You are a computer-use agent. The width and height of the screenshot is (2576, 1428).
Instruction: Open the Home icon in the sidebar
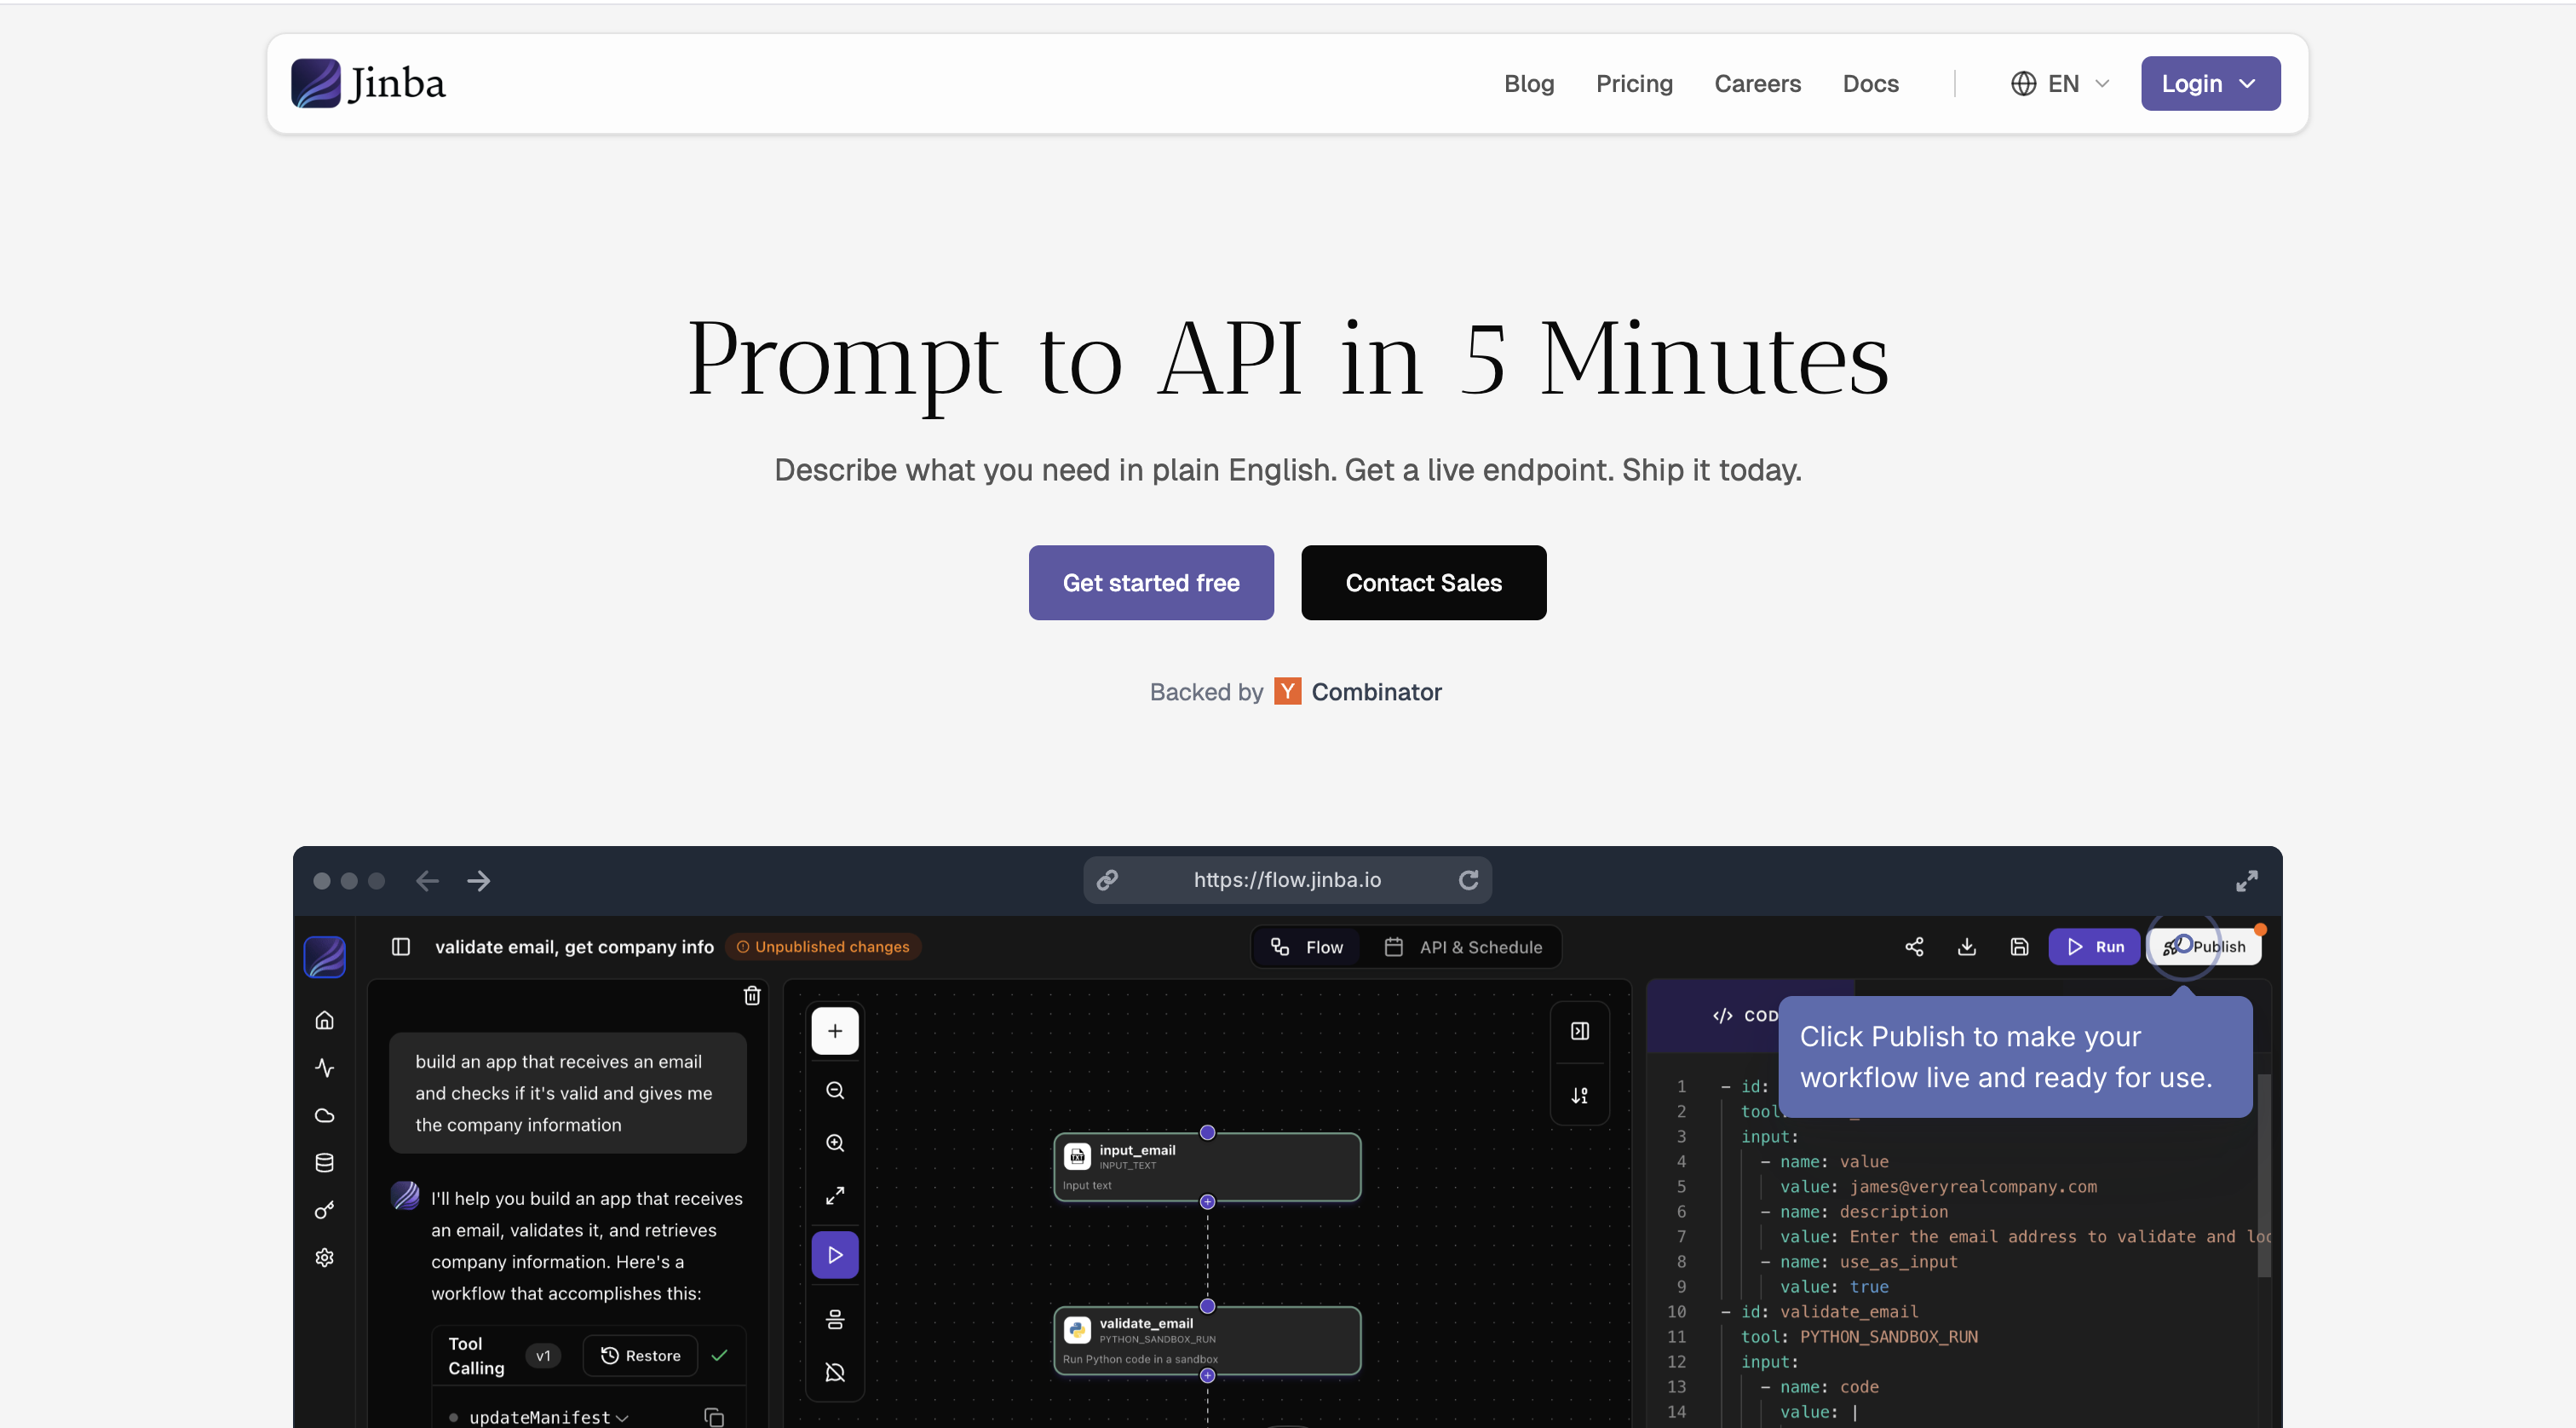pos(324,1019)
